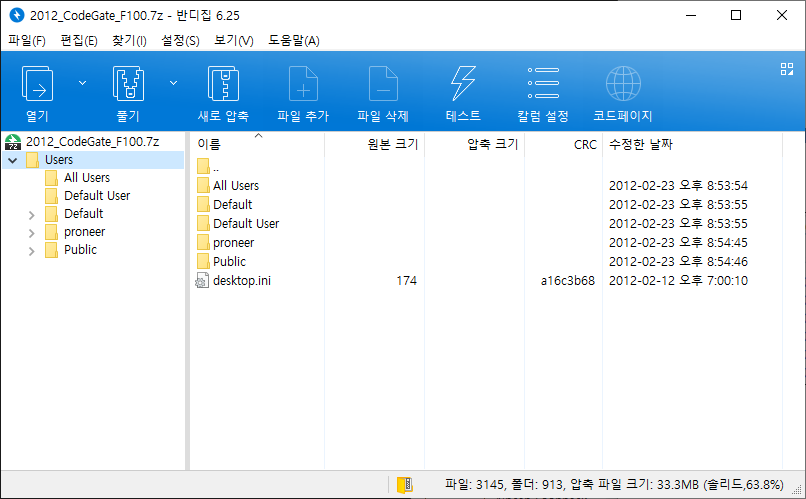Select the 2012_CodeGate_F100.7z root in the tree
Image resolution: width=806 pixels, height=499 pixels.
coord(93,141)
